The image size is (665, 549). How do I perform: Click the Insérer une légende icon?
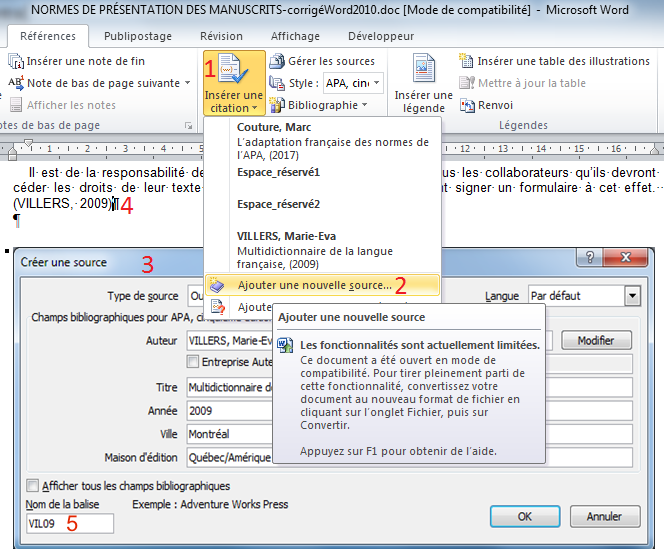click(424, 68)
